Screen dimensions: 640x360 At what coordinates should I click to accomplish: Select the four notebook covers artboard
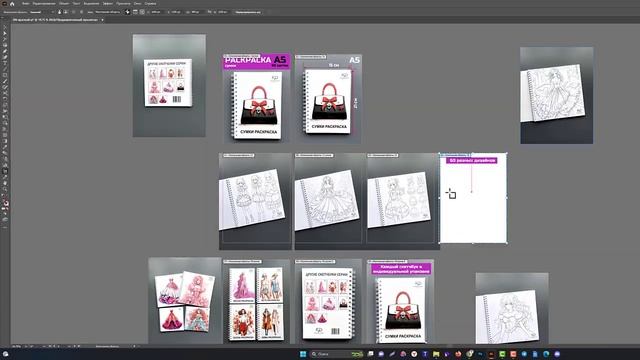[x=256, y=301]
